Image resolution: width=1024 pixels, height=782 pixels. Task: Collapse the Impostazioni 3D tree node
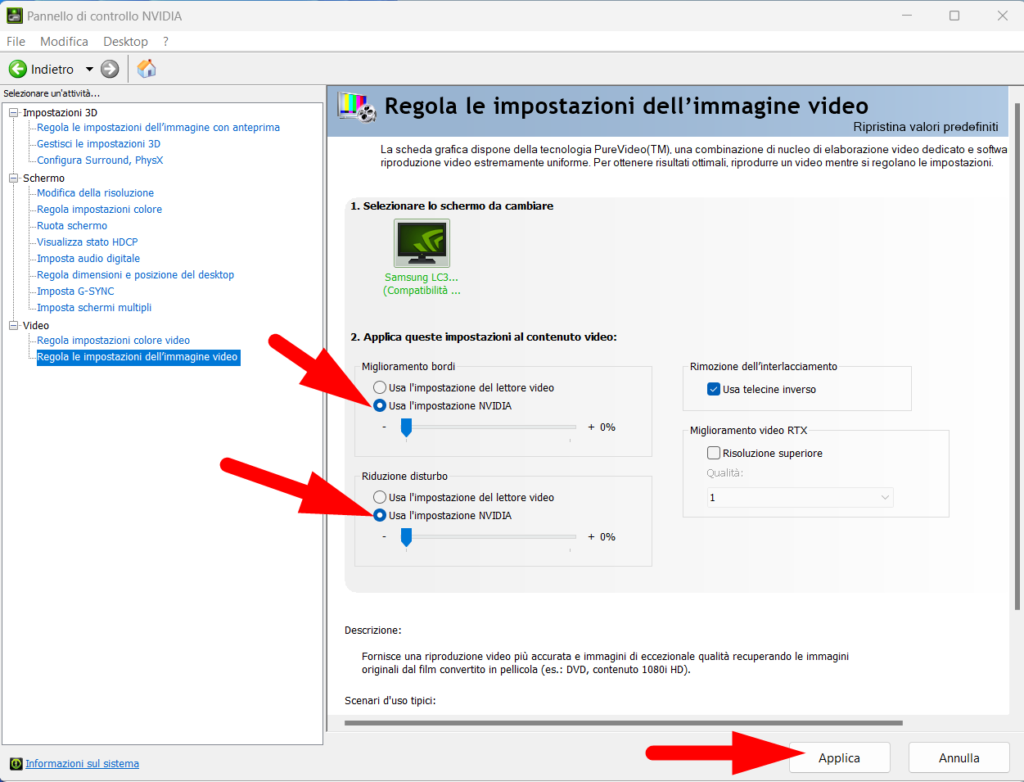click(x=14, y=112)
